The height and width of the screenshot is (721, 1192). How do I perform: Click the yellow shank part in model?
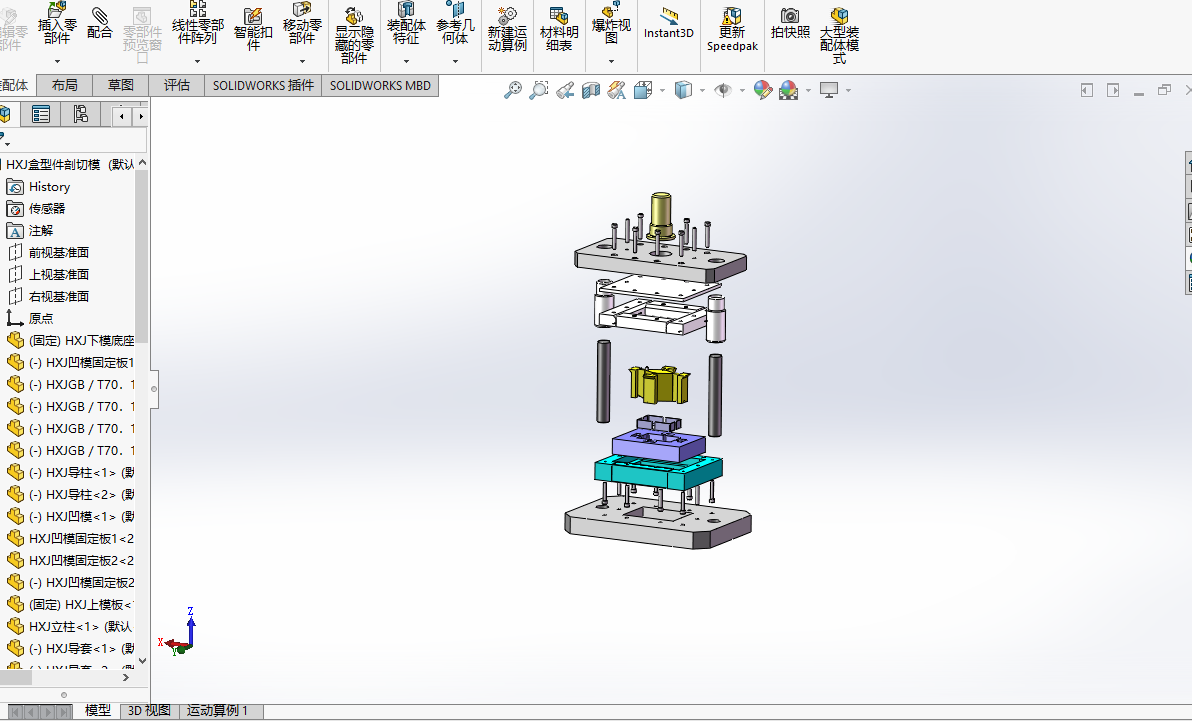661,216
